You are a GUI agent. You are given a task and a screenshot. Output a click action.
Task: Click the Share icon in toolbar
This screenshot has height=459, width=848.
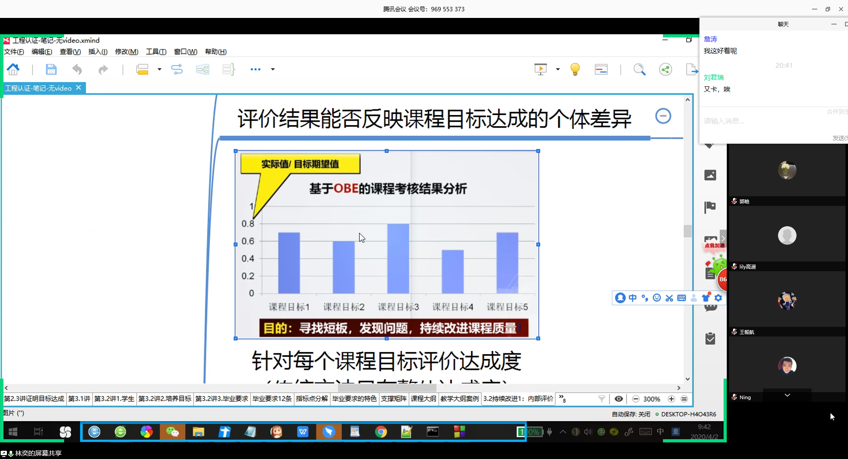point(666,70)
